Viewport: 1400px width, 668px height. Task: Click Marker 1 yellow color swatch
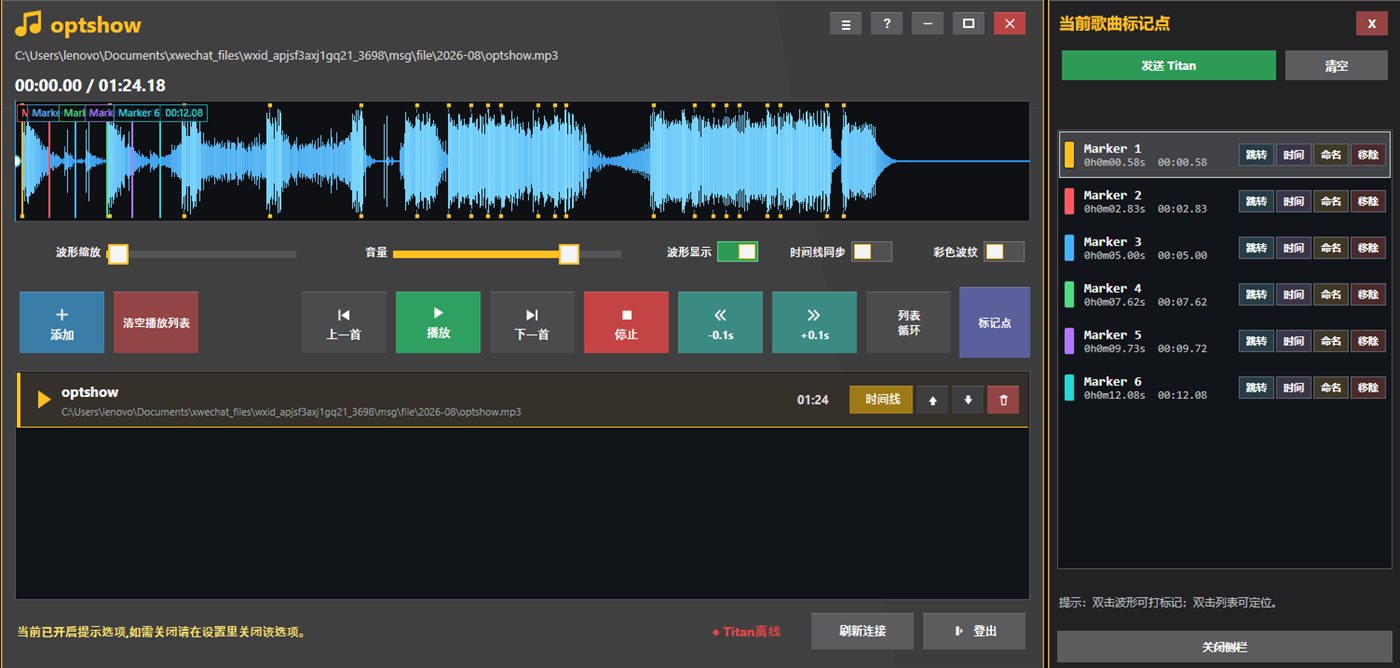click(1069, 155)
